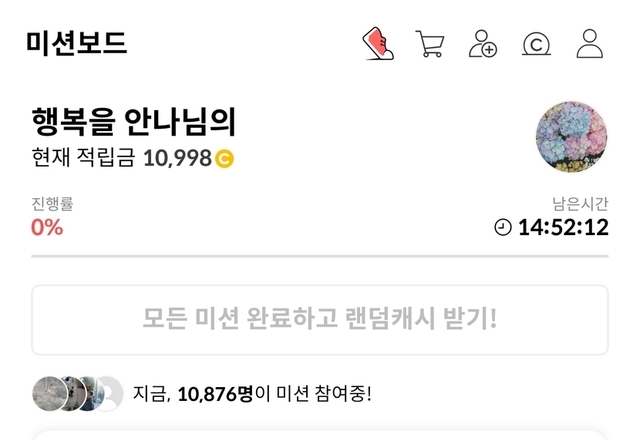Viewport: 640px width, 440px height.
Task: Tap the gold coin beside 10,998
Action: [x=224, y=159]
